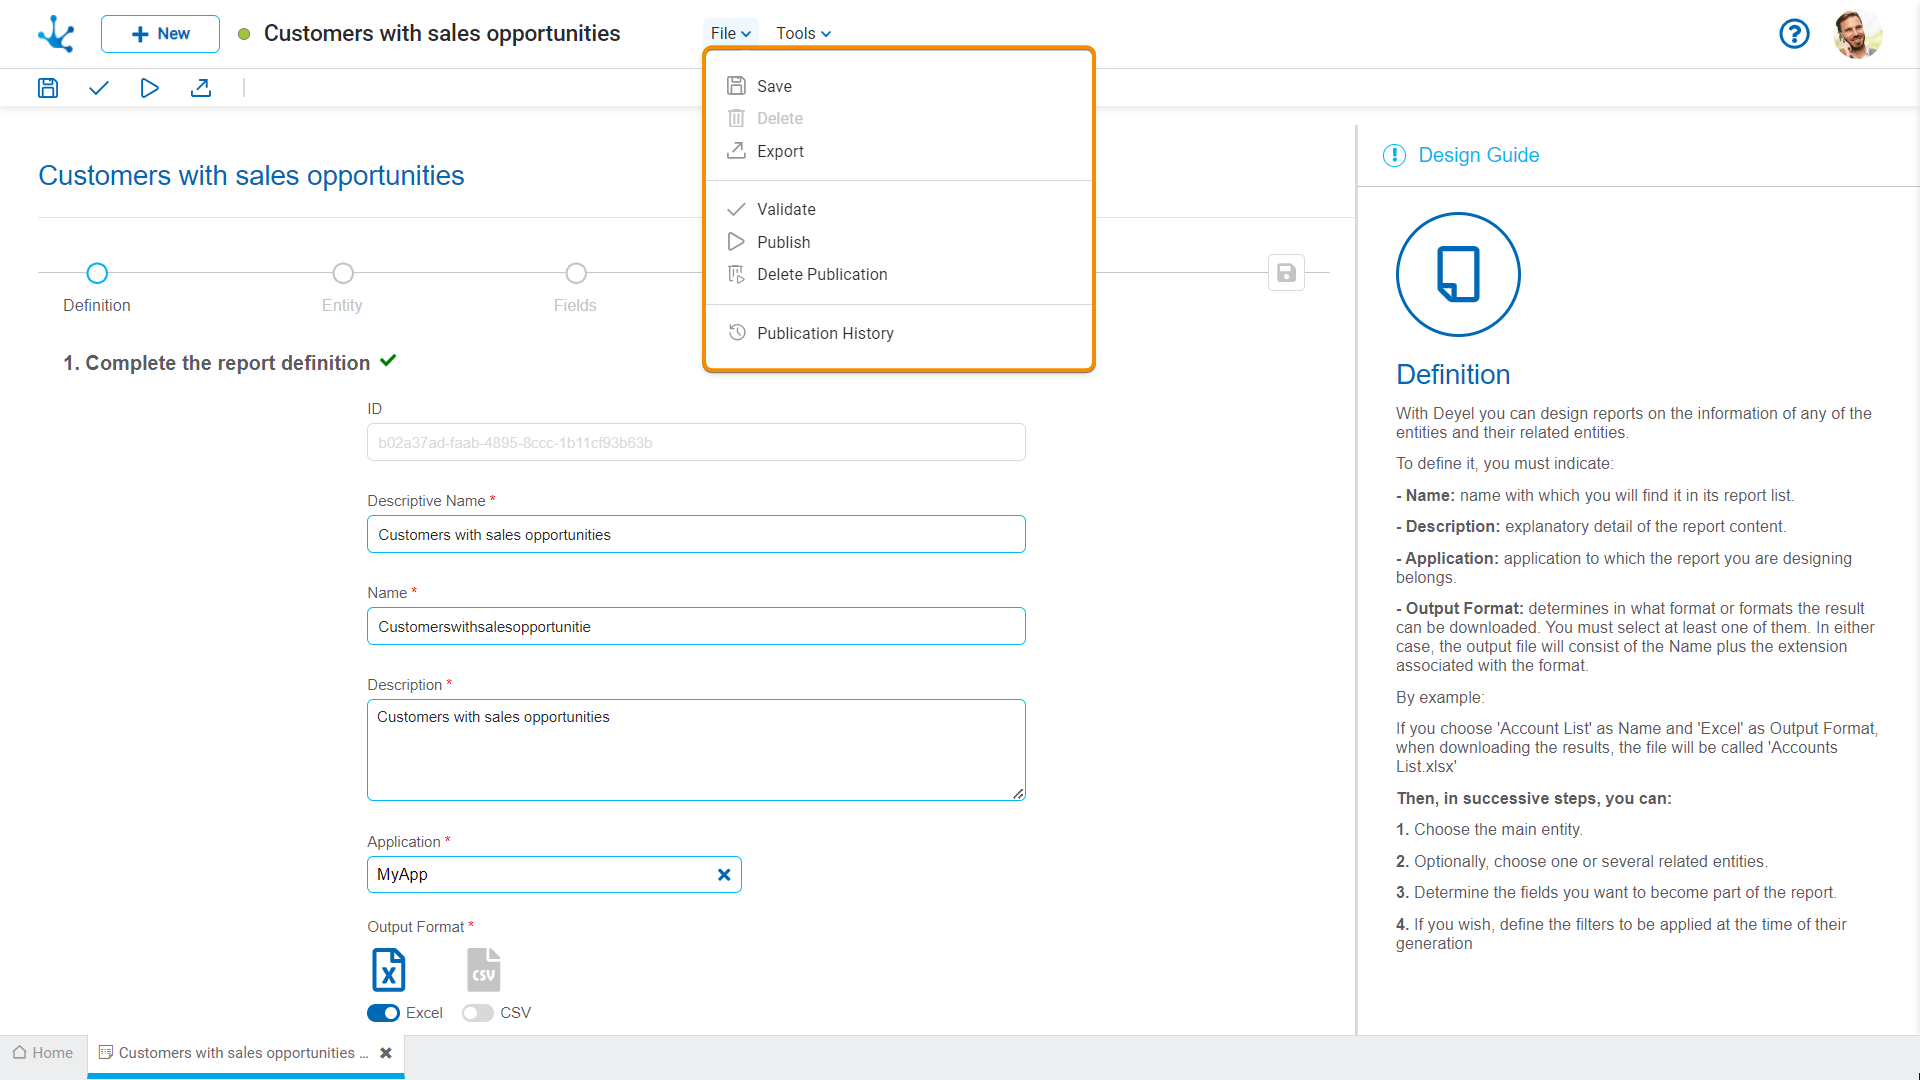Close the Customers with sales opportunities tab
The width and height of the screenshot is (1920, 1080).
tap(386, 1053)
